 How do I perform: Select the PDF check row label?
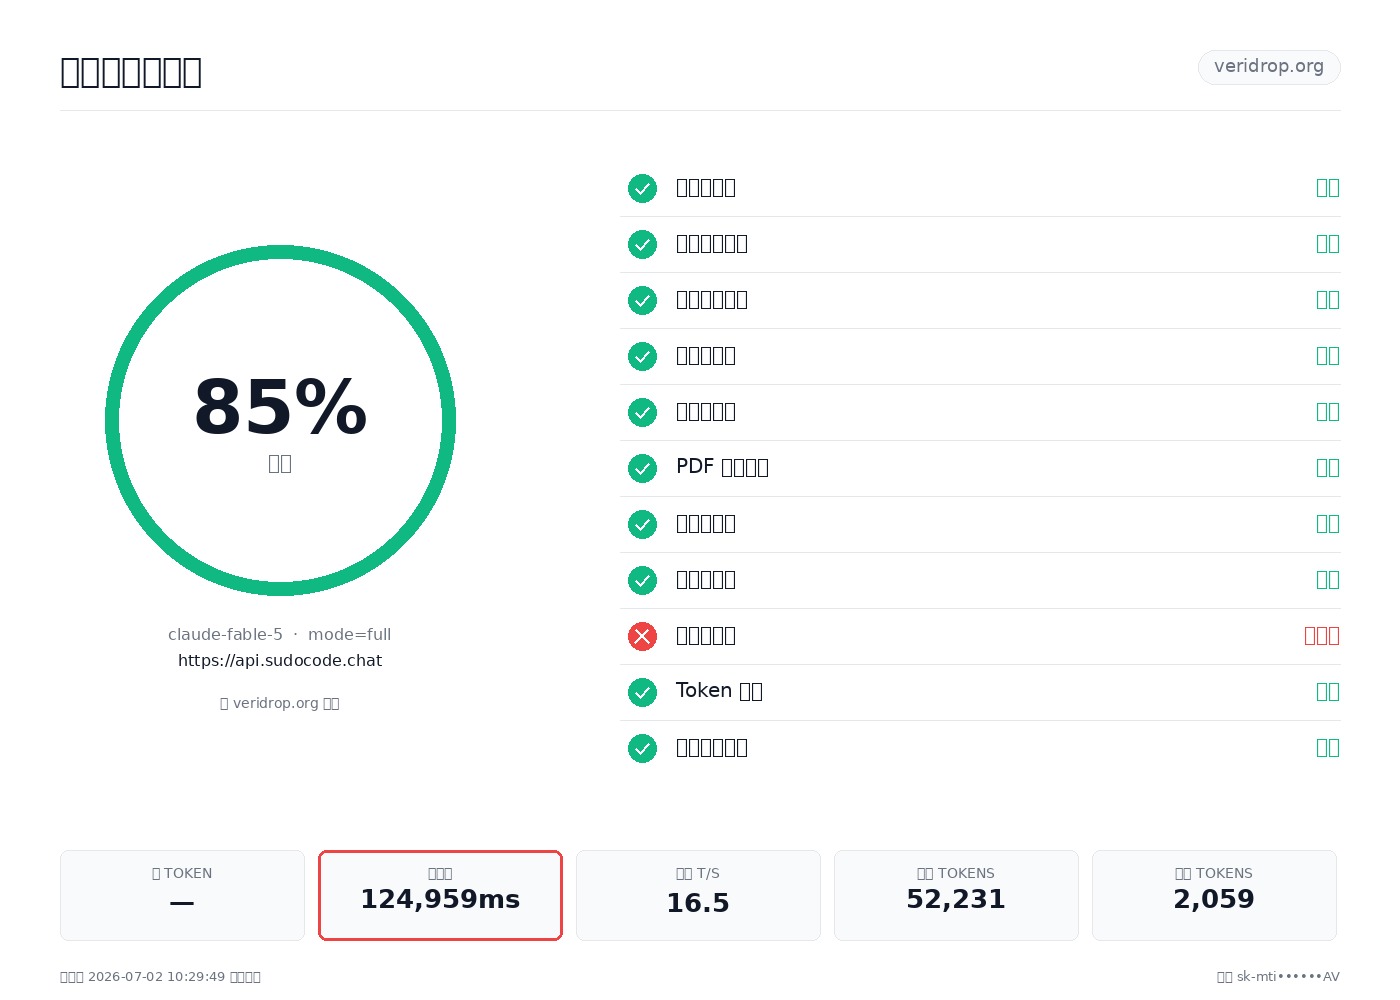tap(722, 467)
